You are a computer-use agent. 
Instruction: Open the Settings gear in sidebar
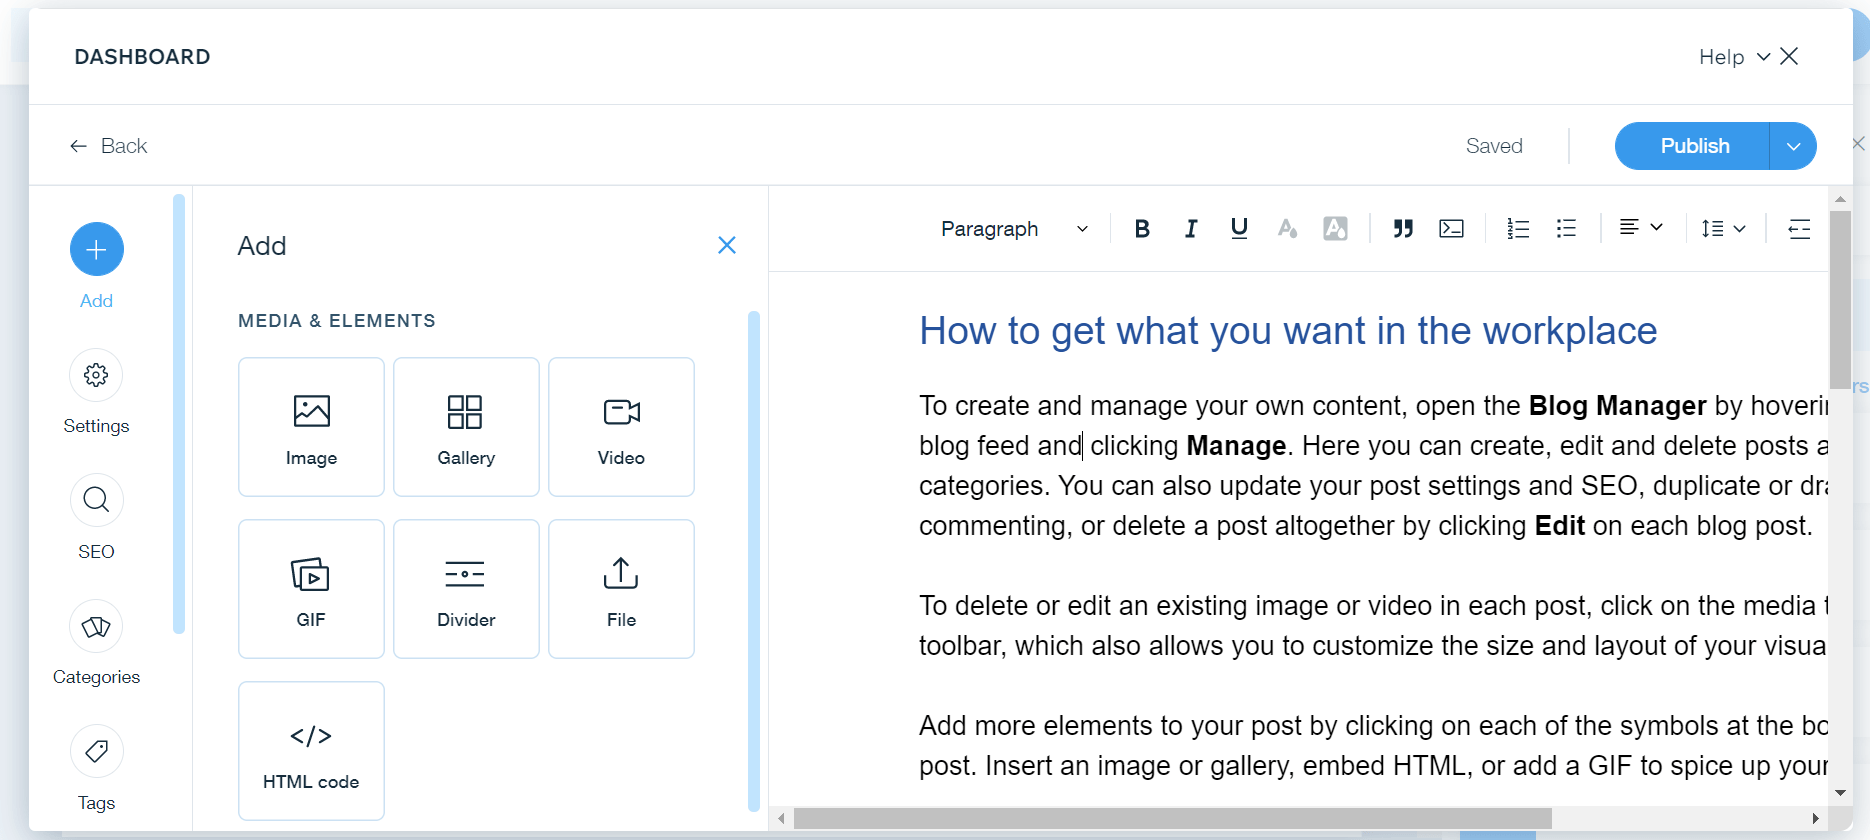coord(97,375)
